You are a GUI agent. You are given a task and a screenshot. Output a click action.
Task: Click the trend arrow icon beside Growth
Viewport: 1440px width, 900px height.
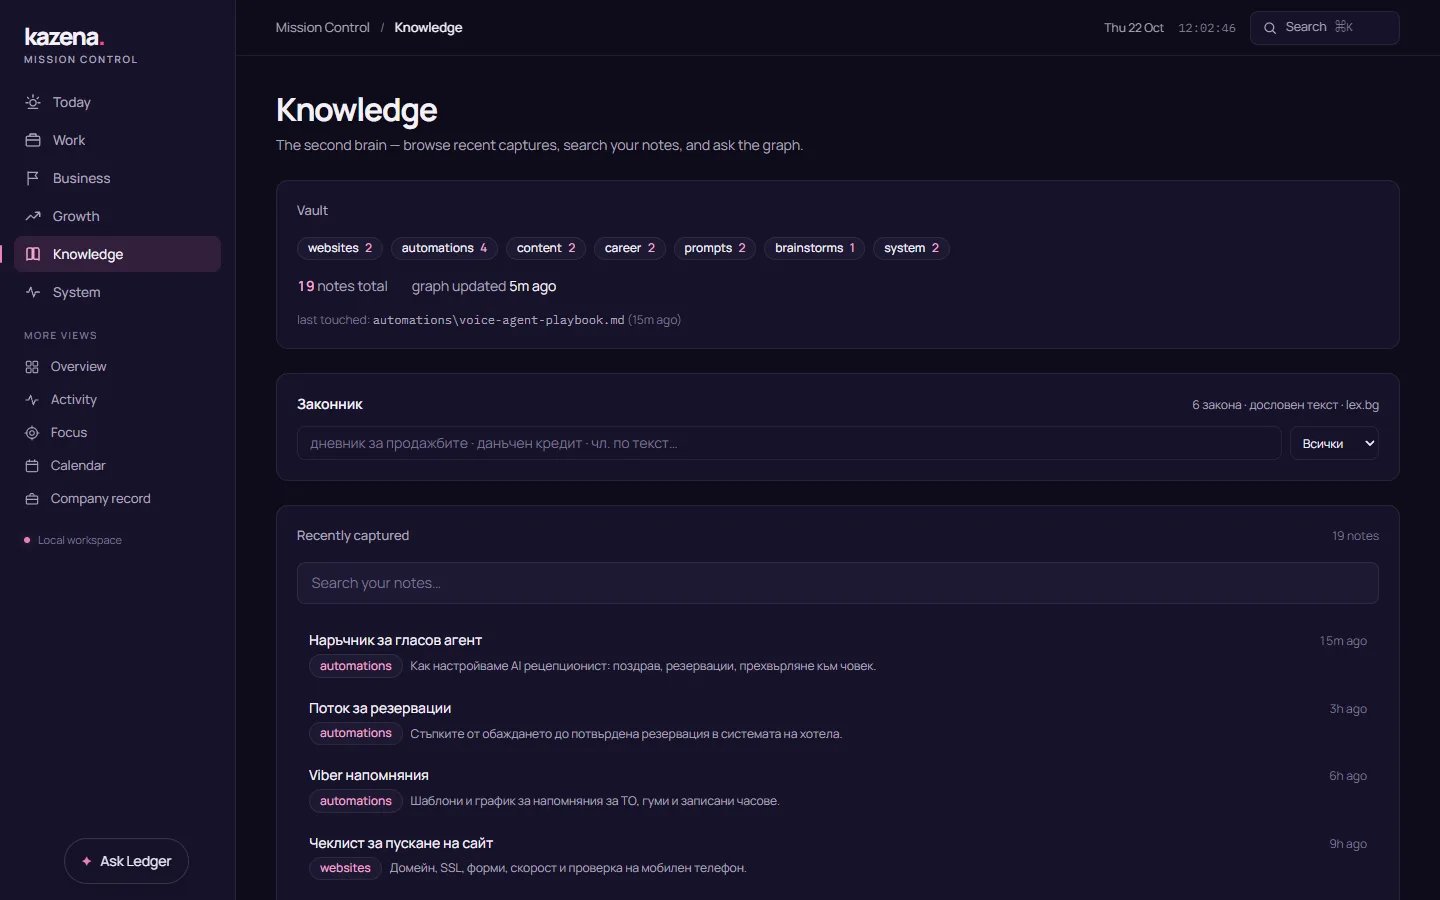point(33,216)
